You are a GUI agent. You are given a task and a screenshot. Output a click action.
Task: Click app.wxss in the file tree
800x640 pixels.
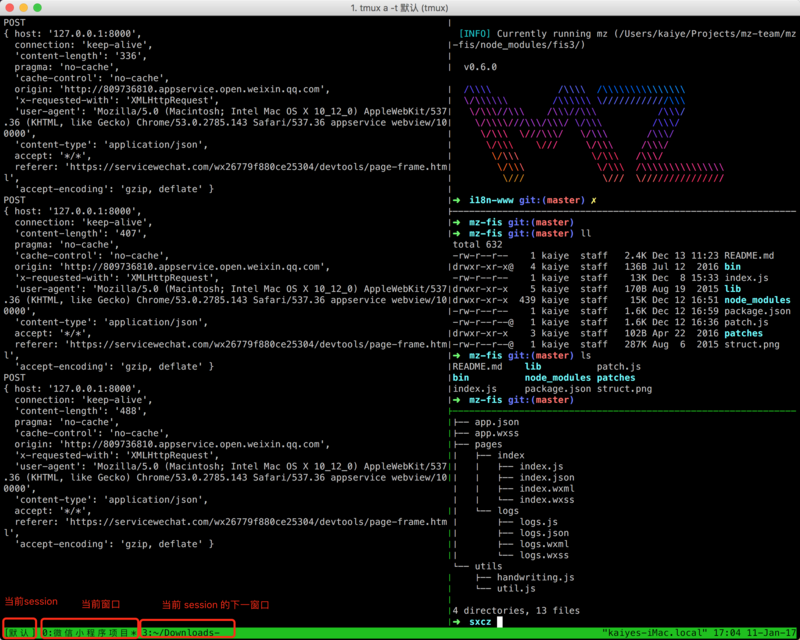pyautogui.click(x=496, y=433)
